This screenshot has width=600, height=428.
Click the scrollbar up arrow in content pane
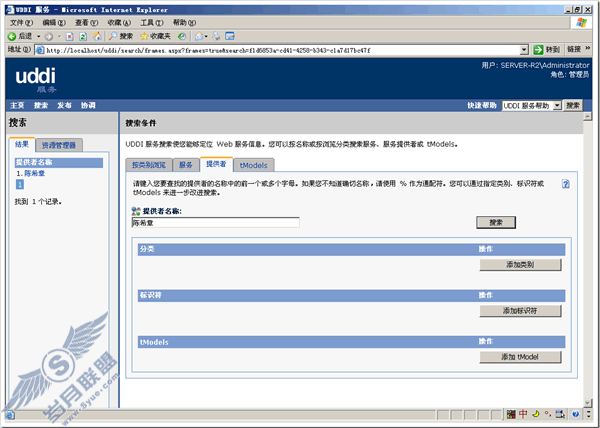click(x=588, y=116)
